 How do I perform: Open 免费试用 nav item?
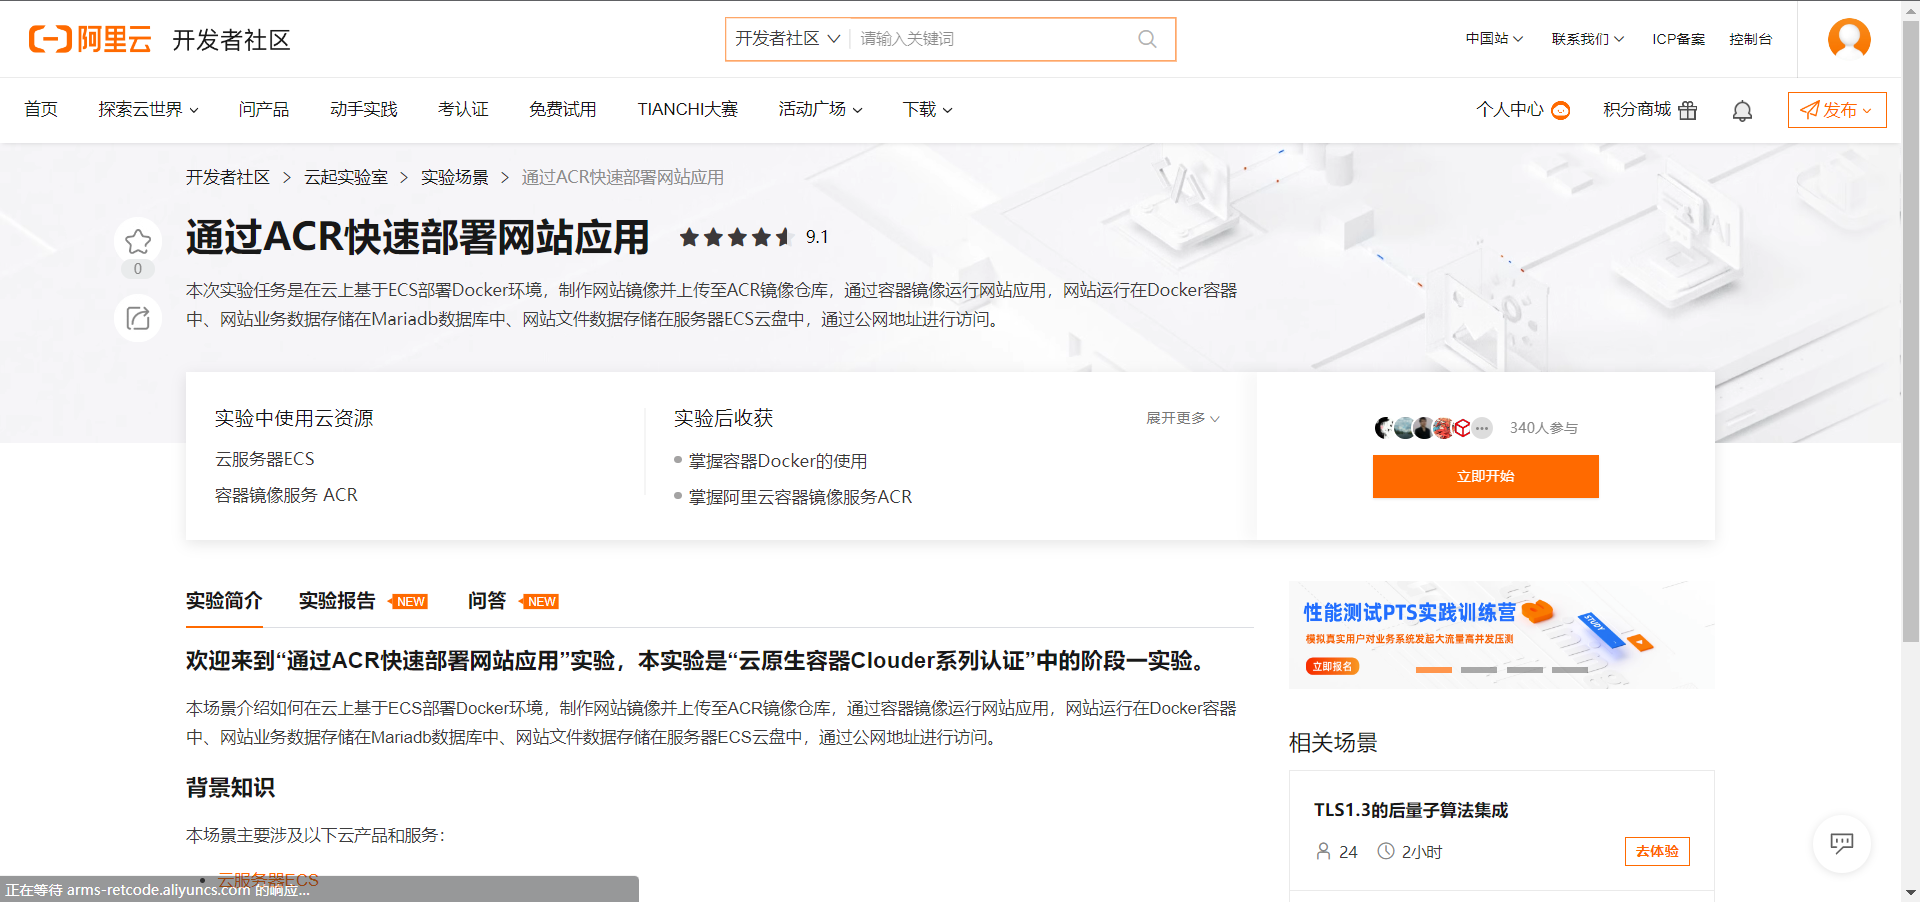point(563,109)
